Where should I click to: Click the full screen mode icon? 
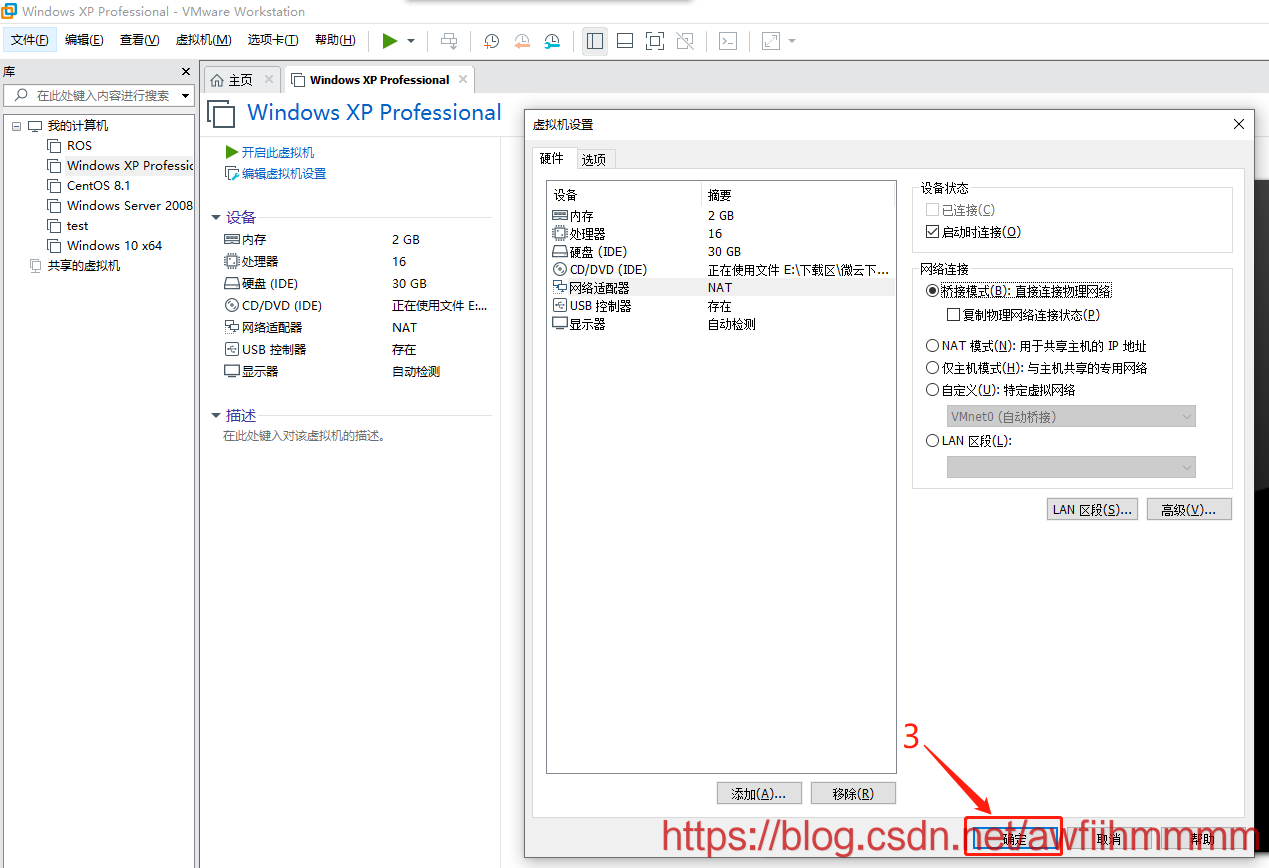tap(655, 41)
